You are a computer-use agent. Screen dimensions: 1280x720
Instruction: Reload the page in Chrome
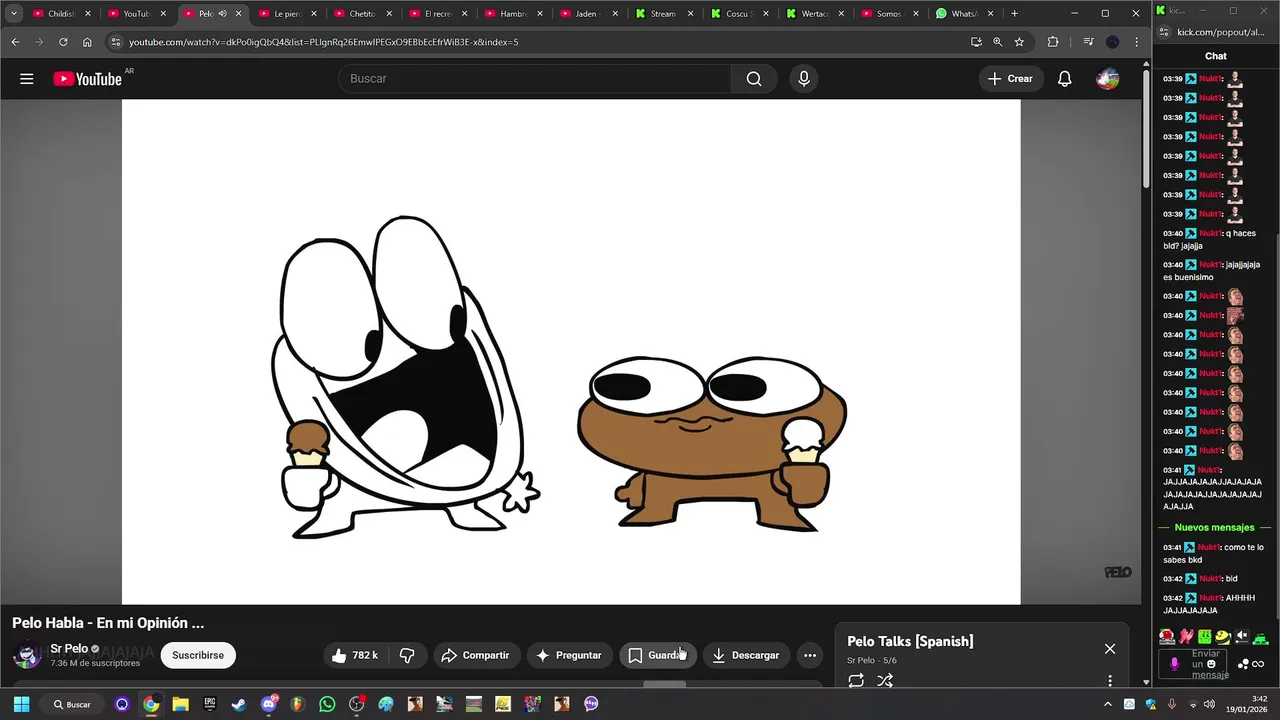click(63, 42)
